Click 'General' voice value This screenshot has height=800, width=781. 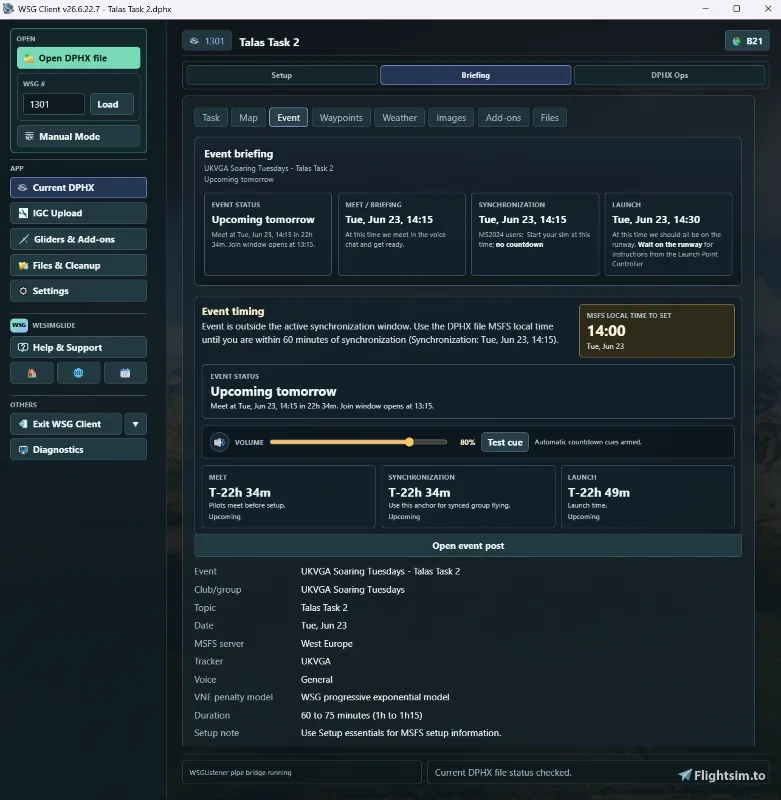click(x=317, y=680)
